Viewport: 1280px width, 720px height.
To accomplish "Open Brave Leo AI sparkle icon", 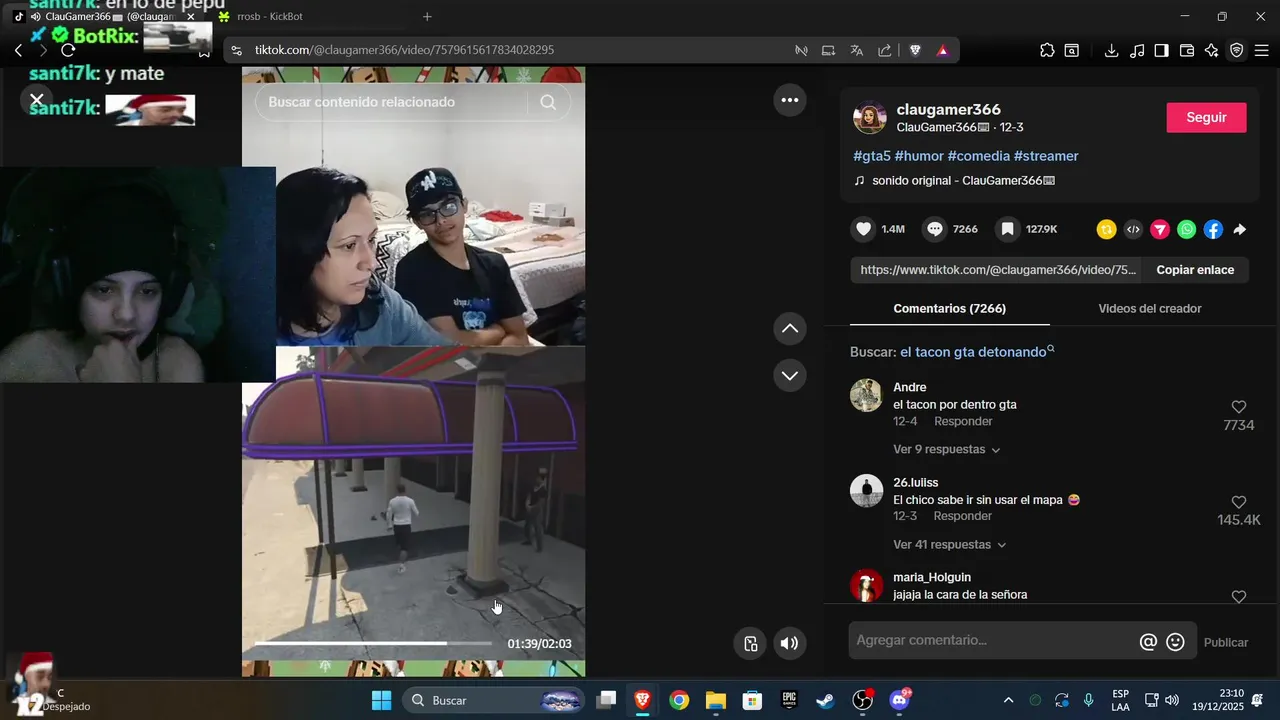I will click(1212, 50).
